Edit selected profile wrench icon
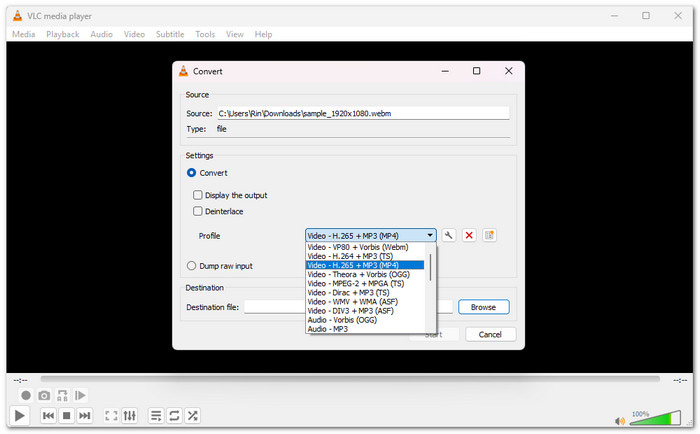 (x=449, y=235)
